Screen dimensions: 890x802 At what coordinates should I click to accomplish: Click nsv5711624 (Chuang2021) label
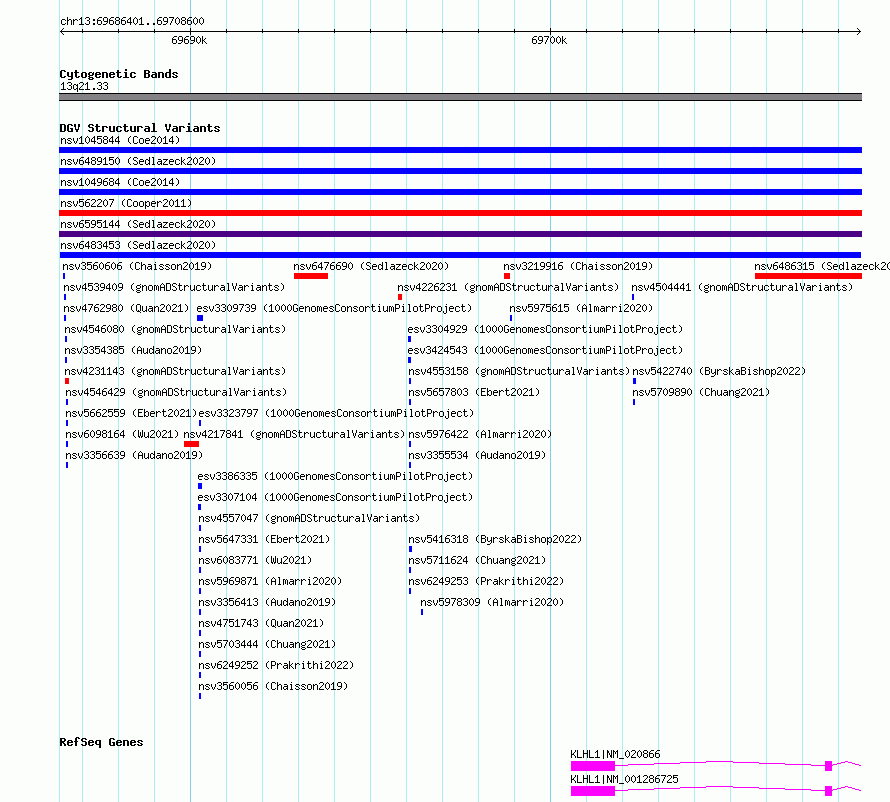point(477,560)
